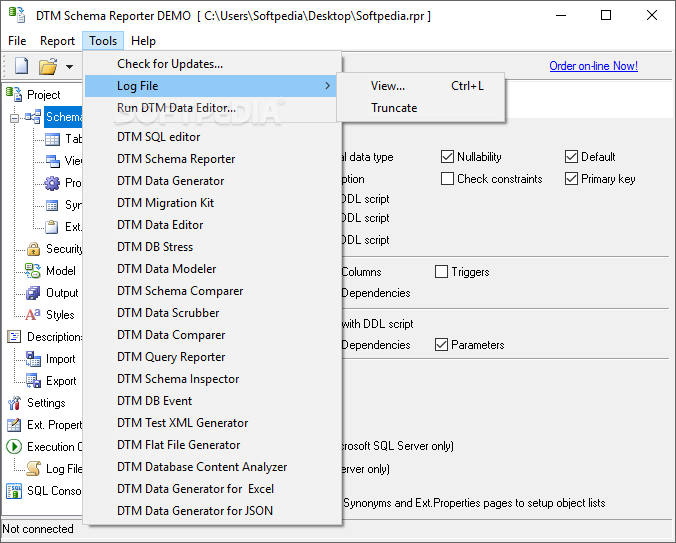Select Run DTM Data Editor... menu item

pos(210,108)
